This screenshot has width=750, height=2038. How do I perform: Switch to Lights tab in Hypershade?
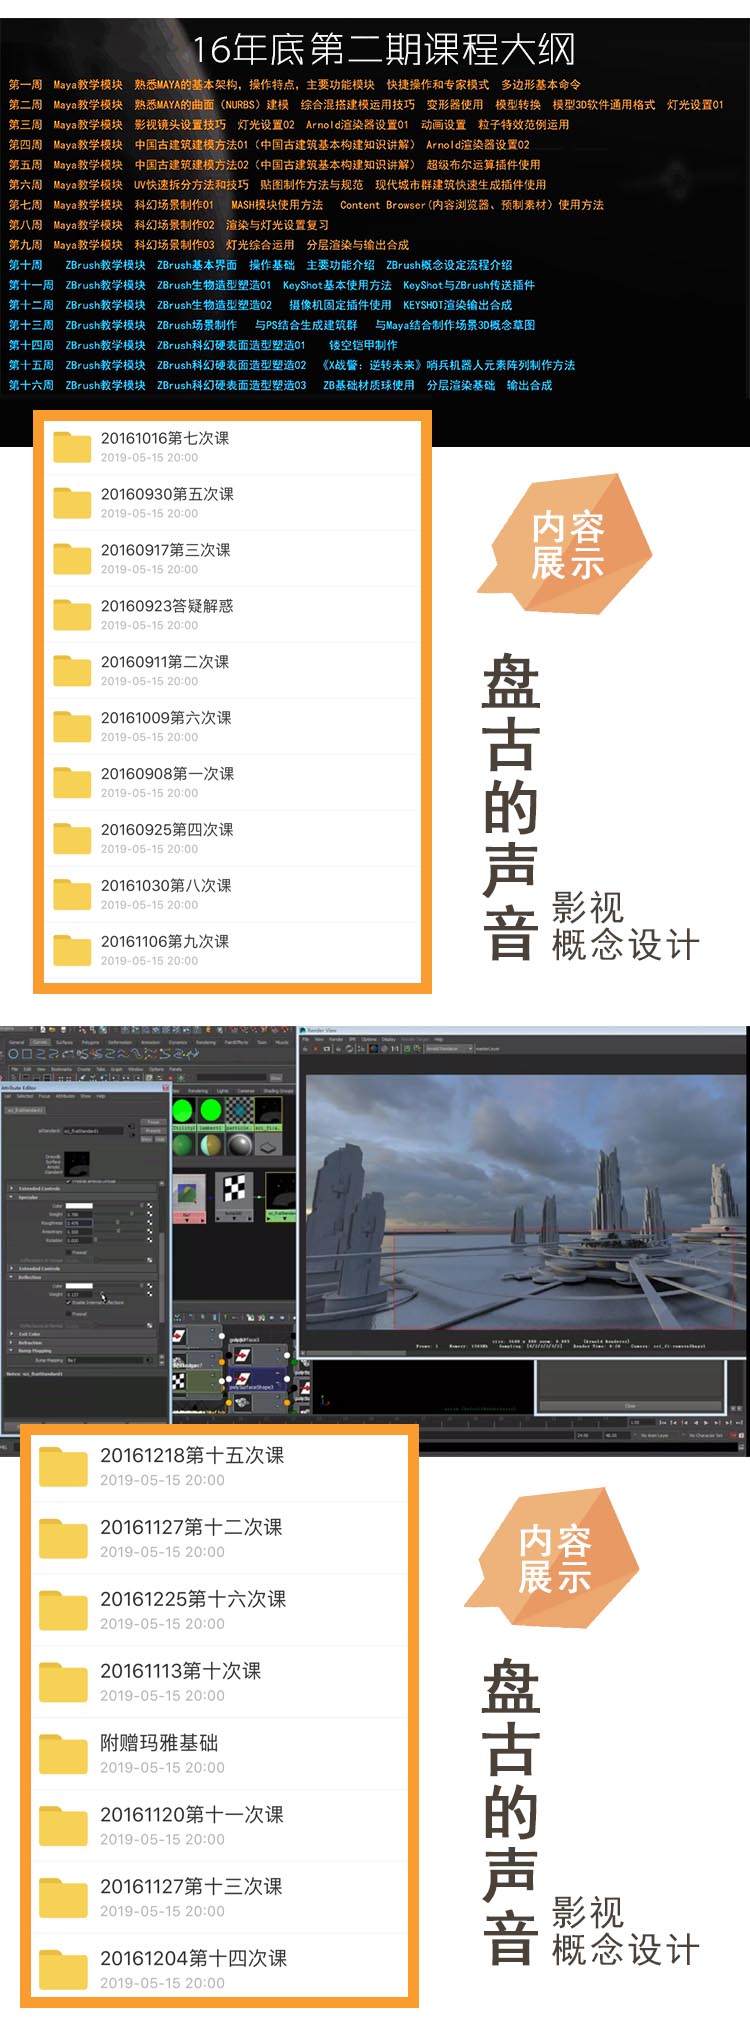click(222, 1090)
